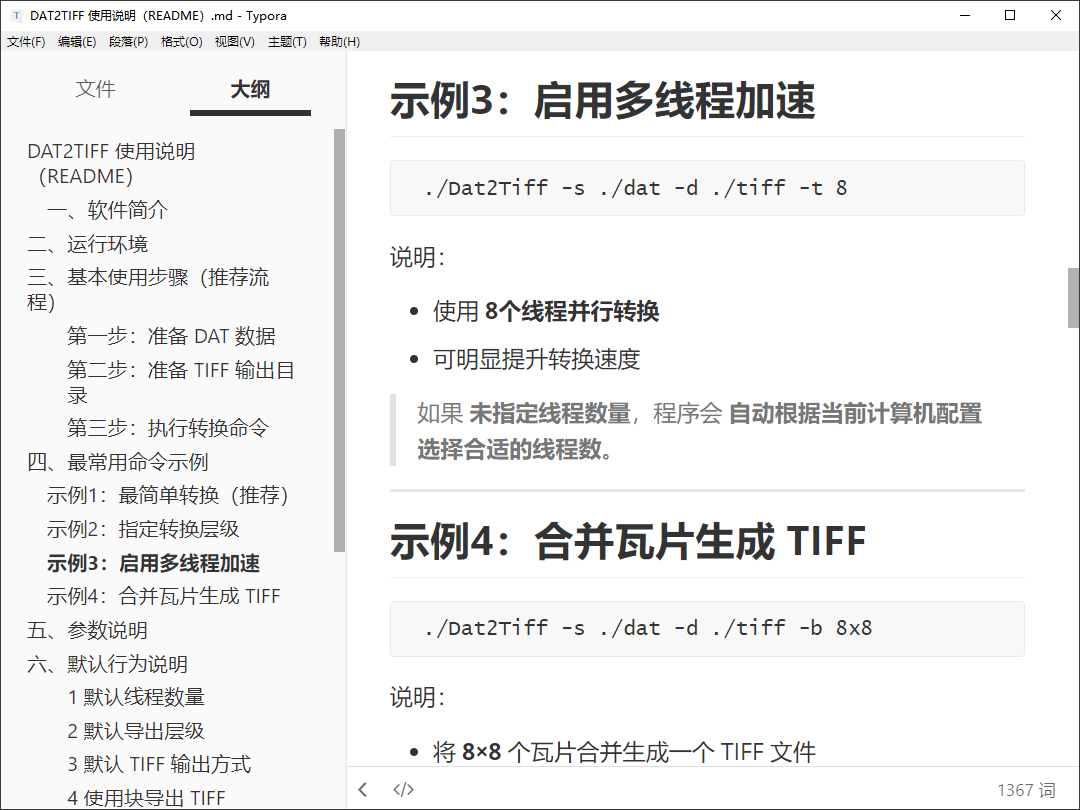The height and width of the screenshot is (810, 1080).
Task: Jump to 六、默认行为说明 in outline
Action: click(107, 664)
